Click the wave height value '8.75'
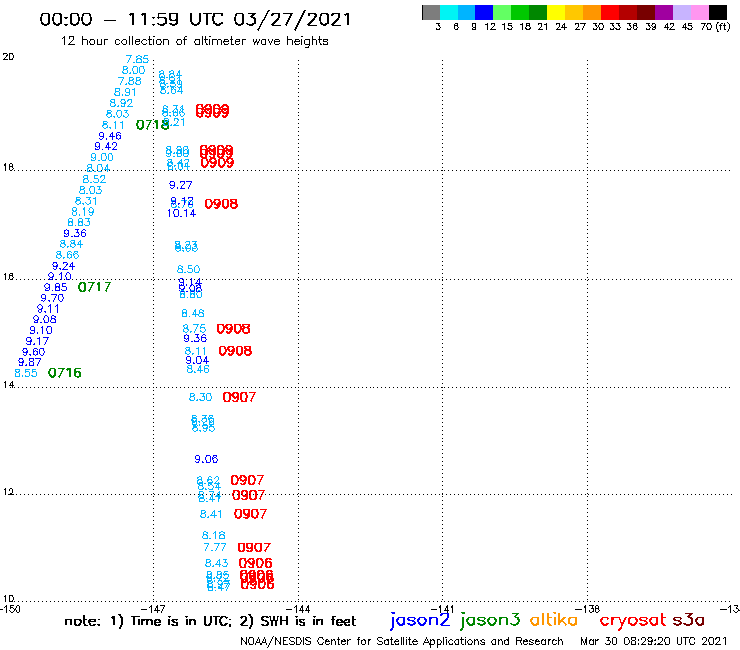This screenshot has width=740, height=650. (x=194, y=328)
